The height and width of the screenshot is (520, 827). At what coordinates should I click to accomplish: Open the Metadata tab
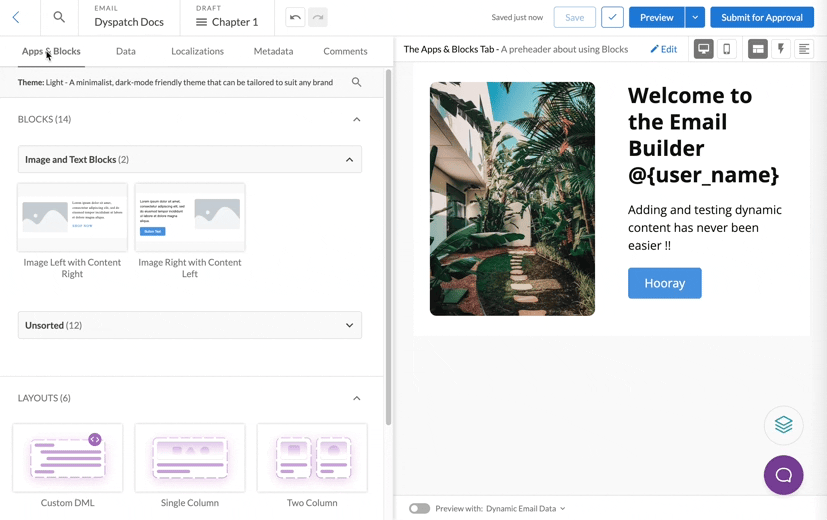click(x=273, y=51)
